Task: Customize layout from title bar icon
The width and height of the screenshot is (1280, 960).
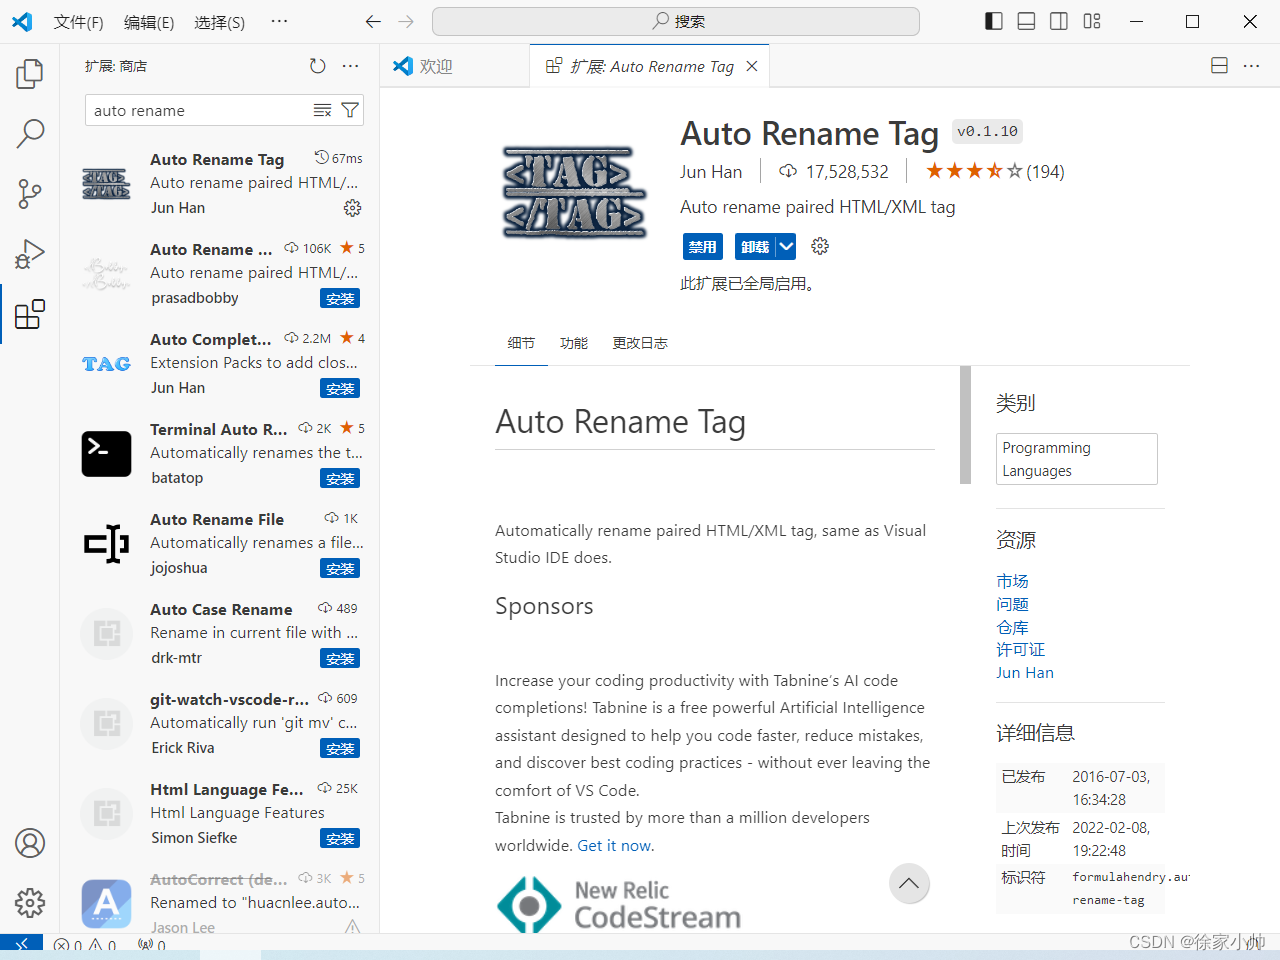Action: [1092, 21]
